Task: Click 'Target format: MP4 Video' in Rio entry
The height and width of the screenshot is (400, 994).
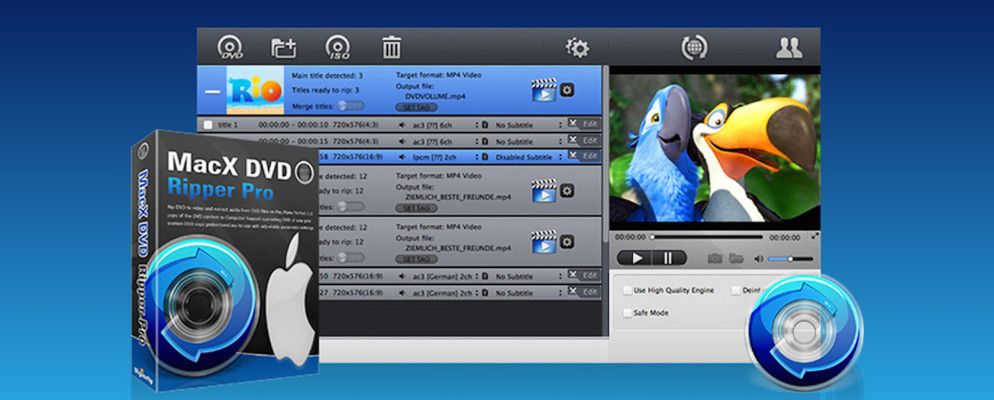Action: click(x=439, y=75)
